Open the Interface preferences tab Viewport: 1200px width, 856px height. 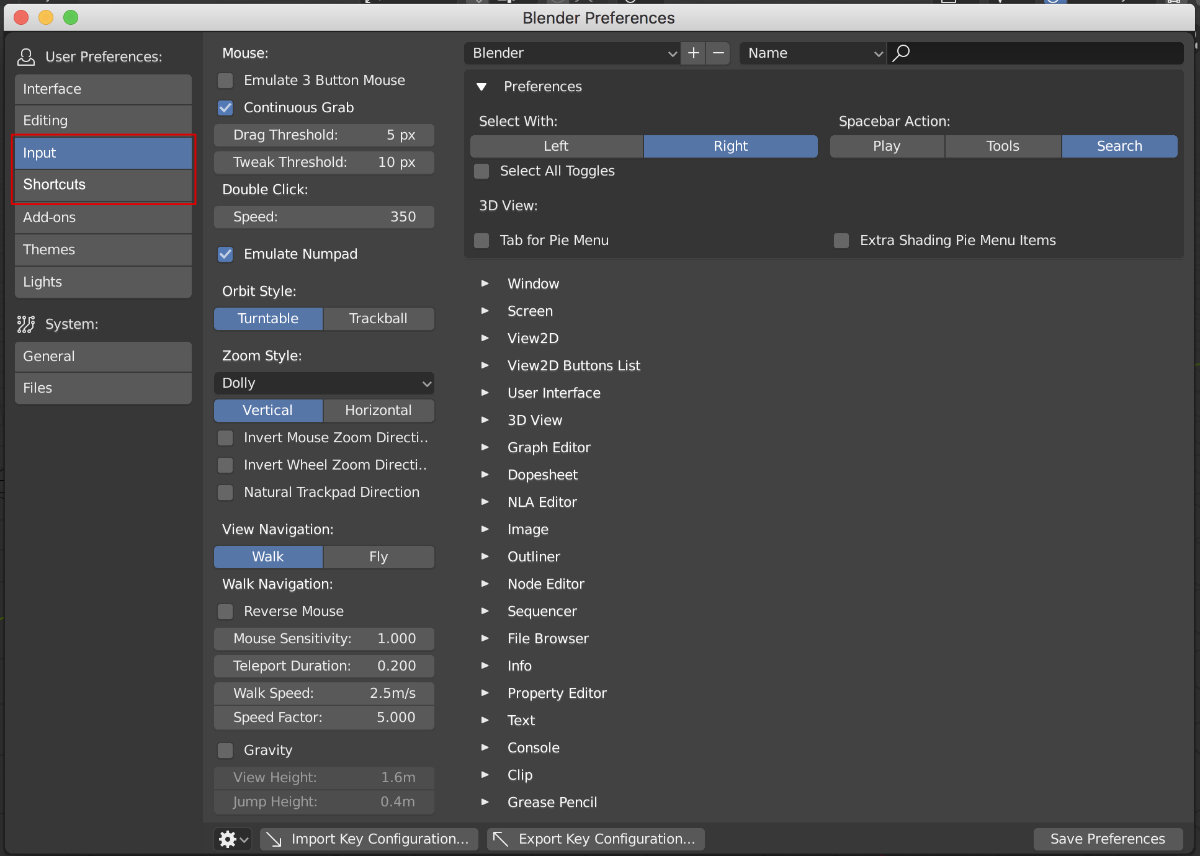pos(103,89)
